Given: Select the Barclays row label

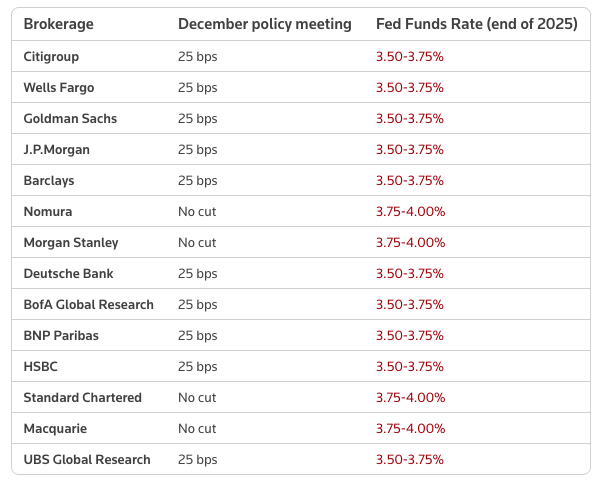Looking at the screenshot, I should 49,181.
